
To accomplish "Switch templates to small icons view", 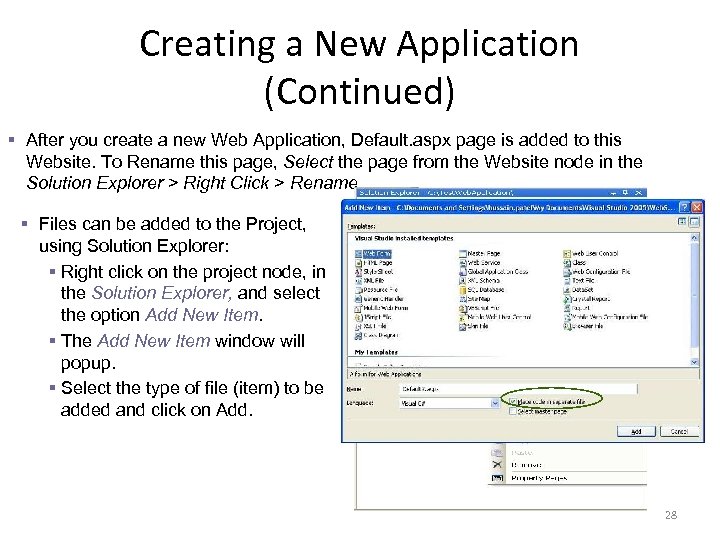I will [694, 222].
